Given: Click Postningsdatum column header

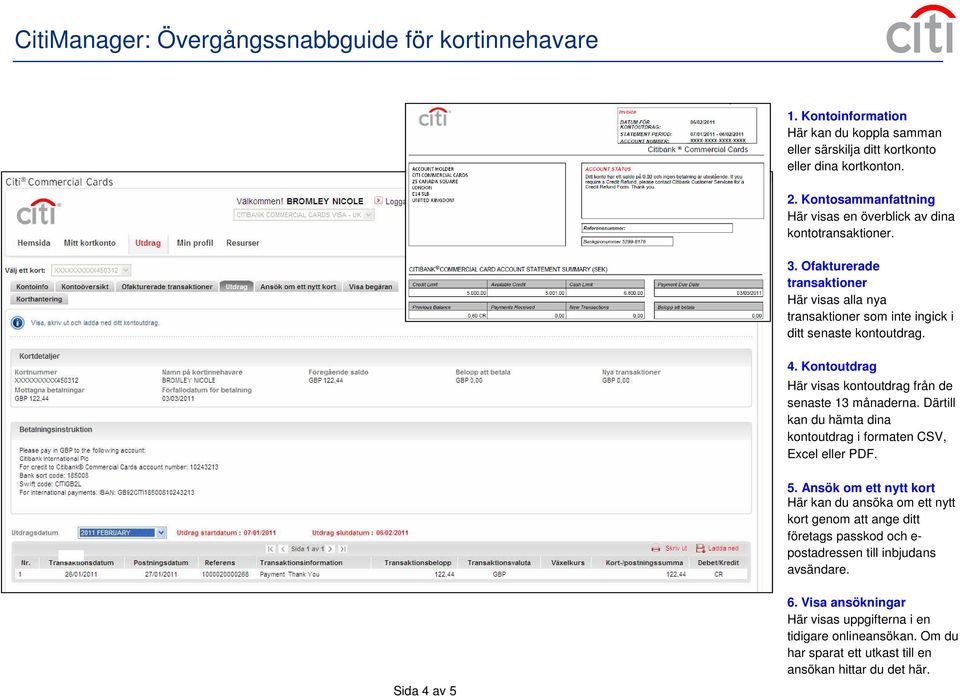Looking at the screenshot, I should click(161, 563).
